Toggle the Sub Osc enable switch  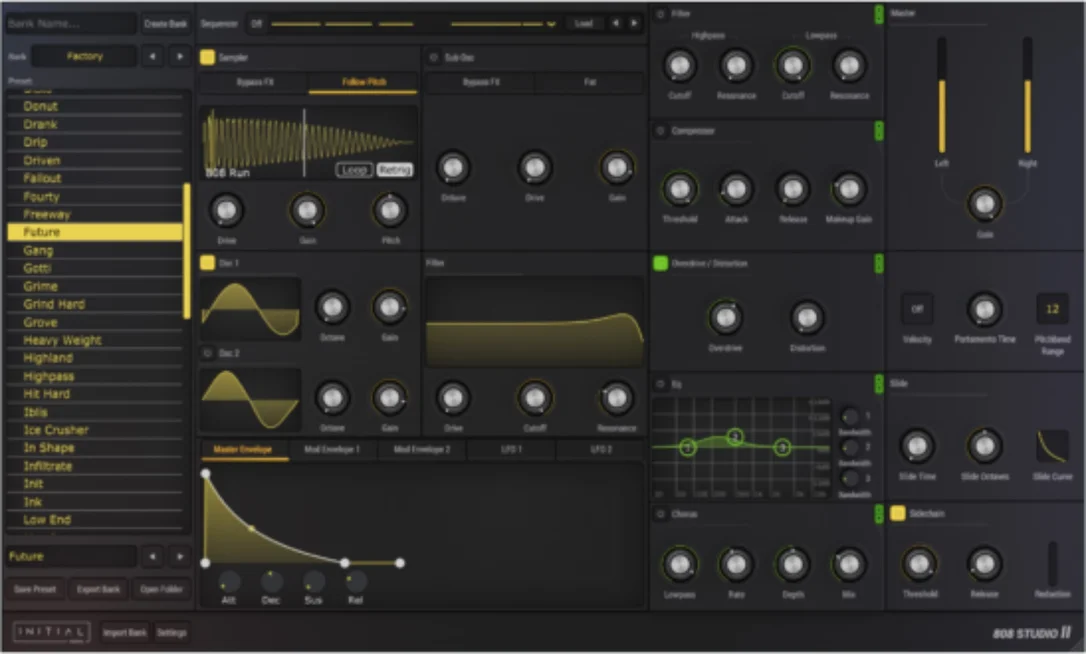coord(434,58)
